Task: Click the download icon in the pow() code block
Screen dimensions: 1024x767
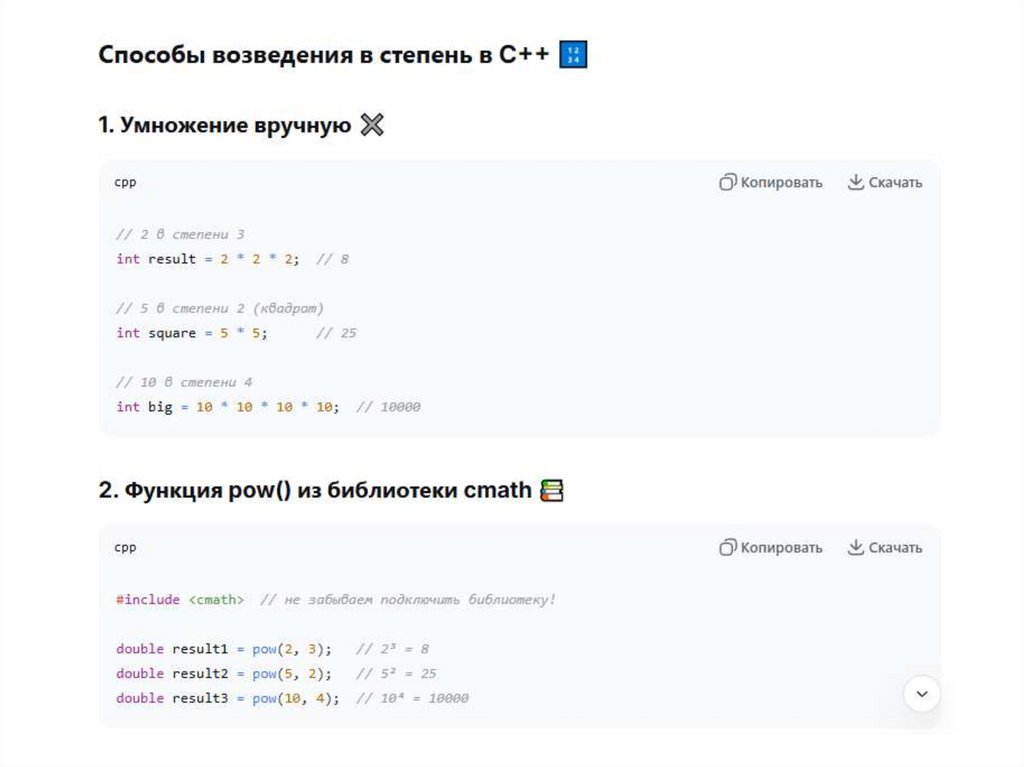Action: 855,547
